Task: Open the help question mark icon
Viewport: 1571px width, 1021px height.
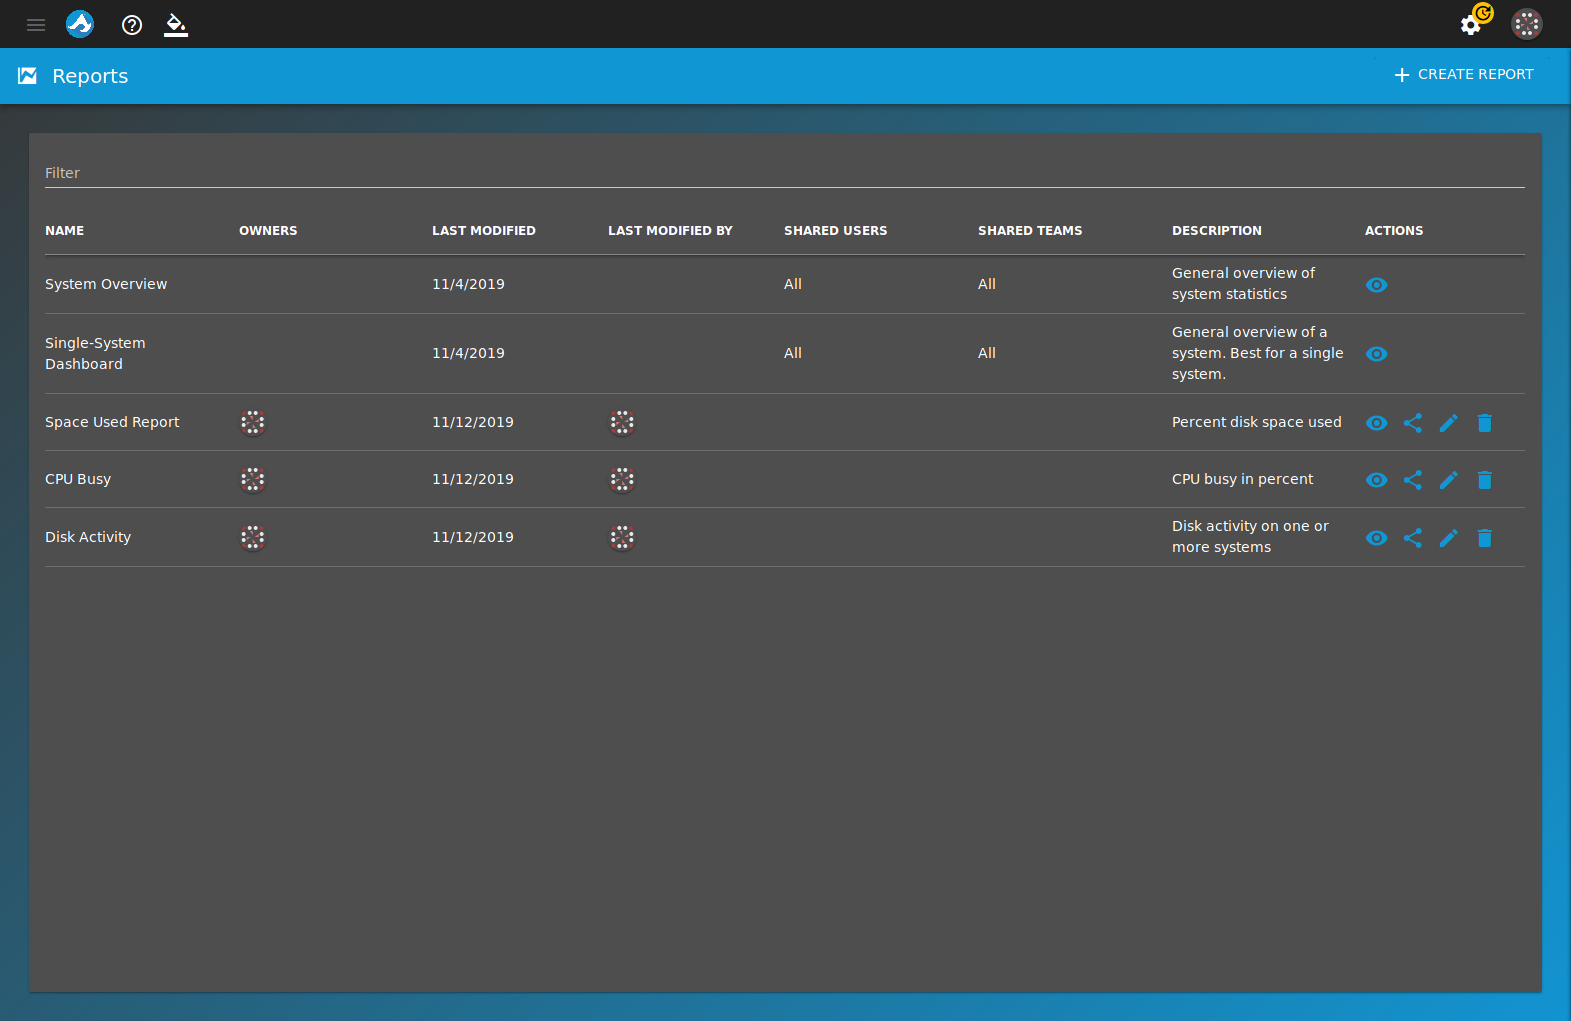Action: point(132,25)
